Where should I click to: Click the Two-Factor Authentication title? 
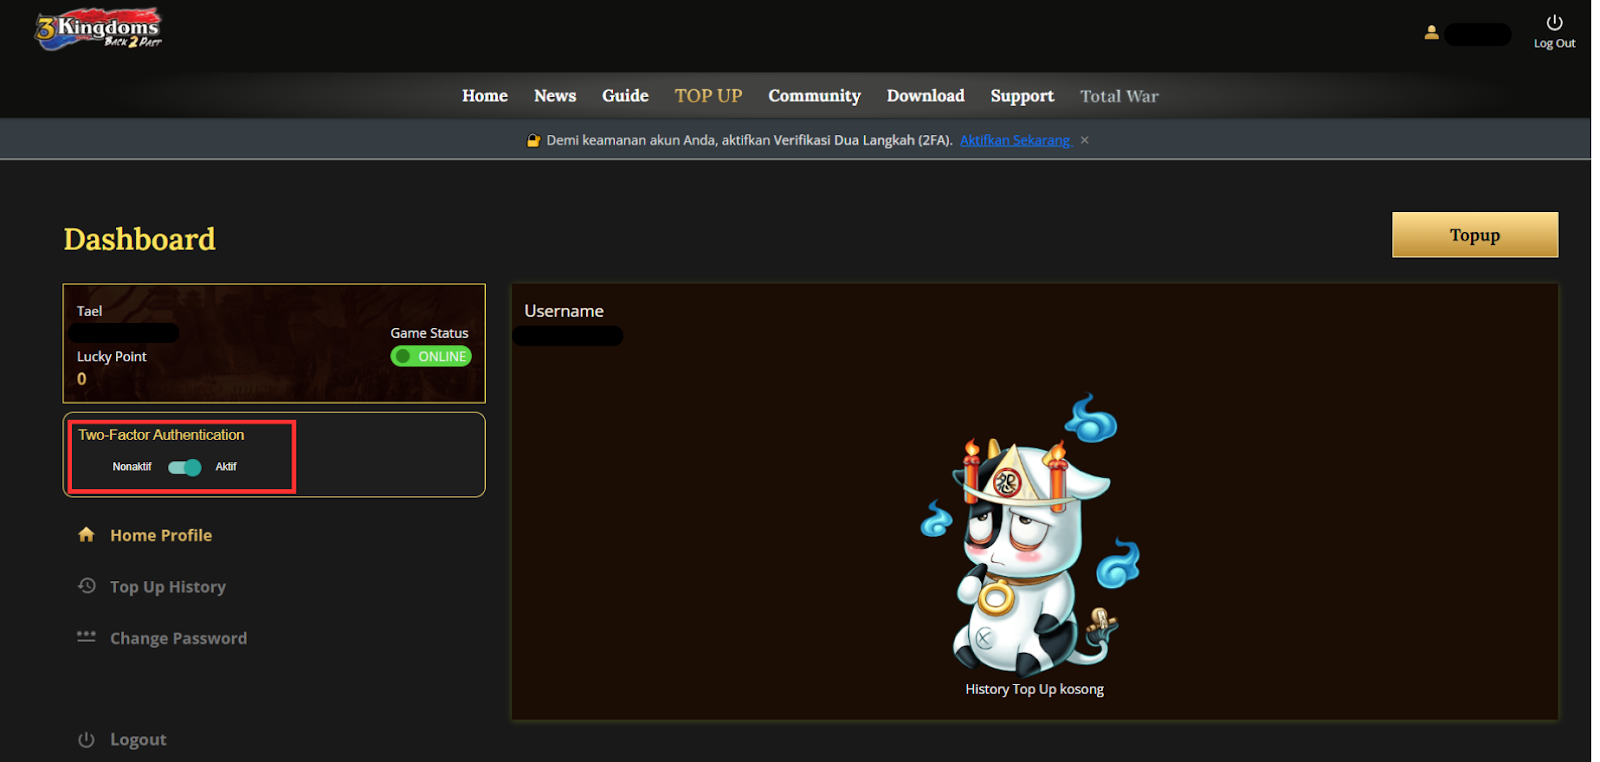coord(161,435)
